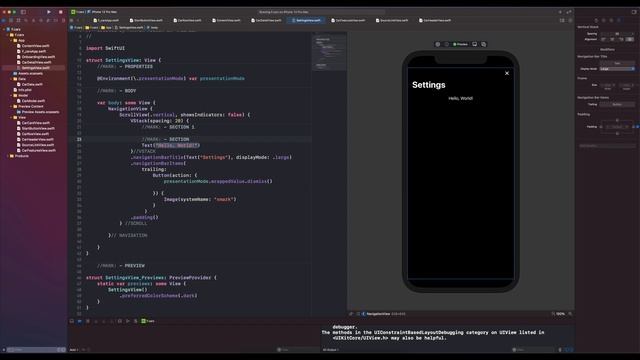Switch to the CarRowView.swift tab

coord(187,20)
